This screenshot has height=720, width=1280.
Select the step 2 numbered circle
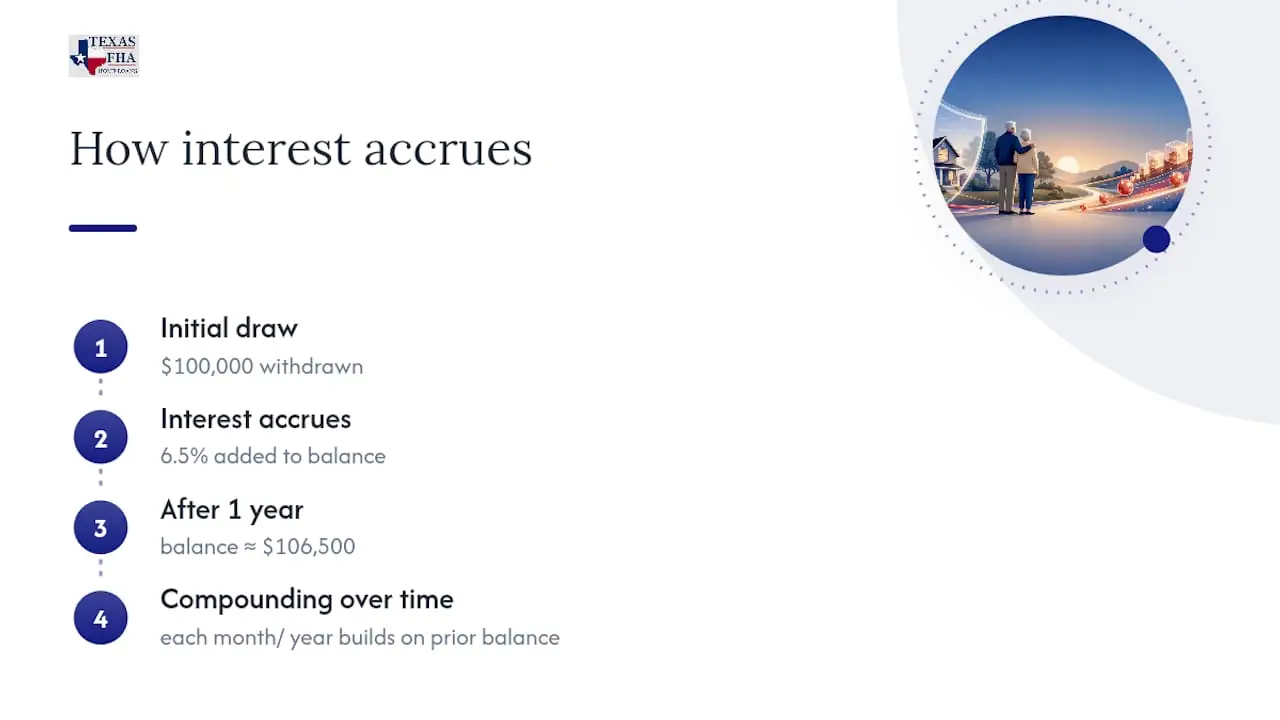pyautogui.click(x=100, y=438)
